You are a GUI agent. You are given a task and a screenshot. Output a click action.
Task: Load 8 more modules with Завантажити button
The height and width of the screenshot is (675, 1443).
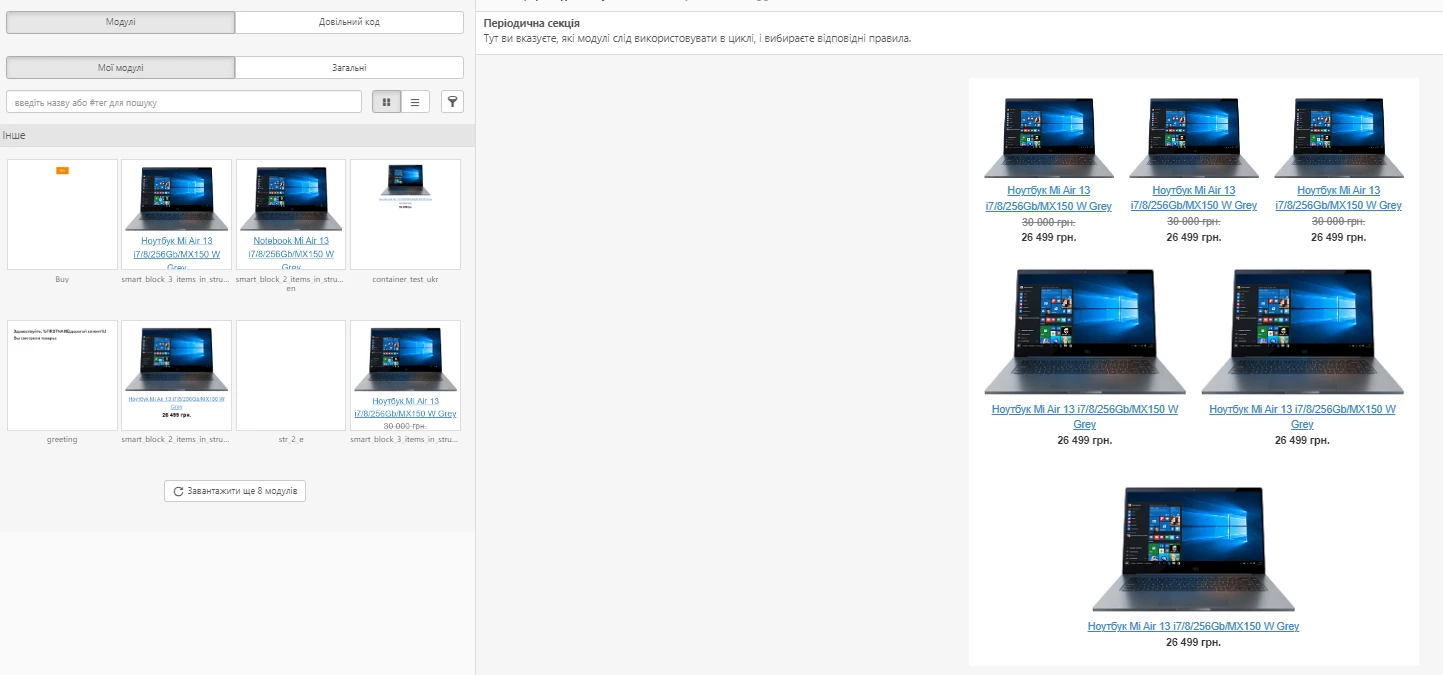click(235, 491)
